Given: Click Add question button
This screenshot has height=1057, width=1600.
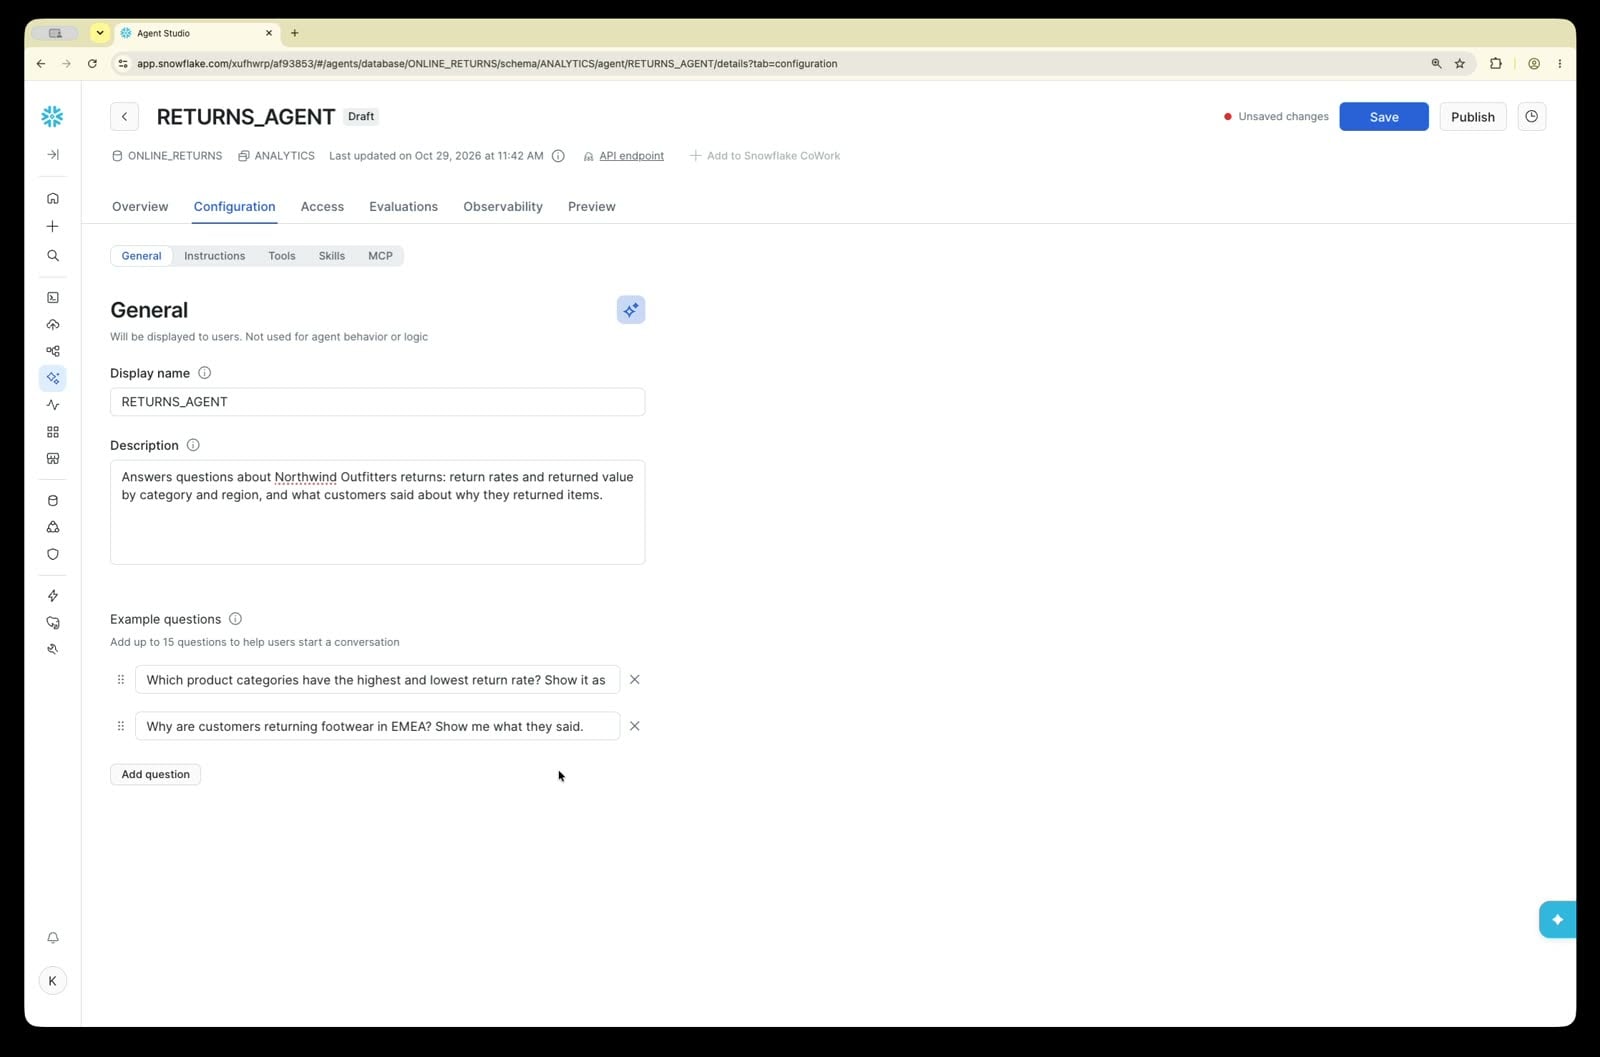Looking at the screenshot, I should (155, 774).
